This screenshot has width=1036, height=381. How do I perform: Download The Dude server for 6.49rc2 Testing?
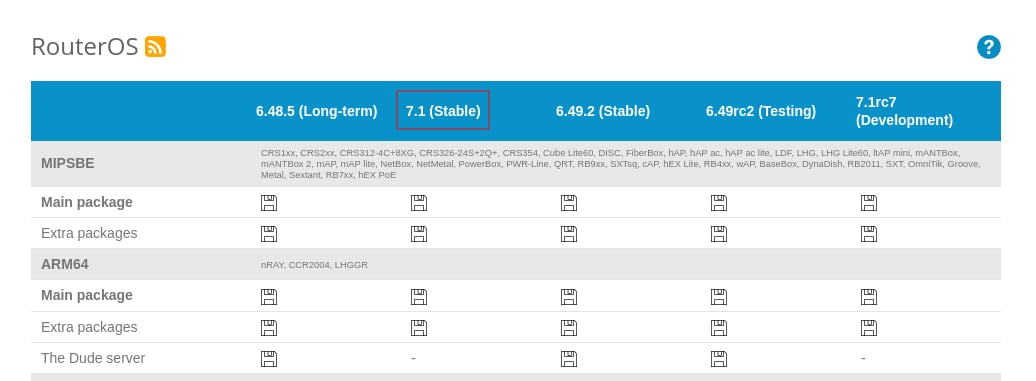pos(719,359)
